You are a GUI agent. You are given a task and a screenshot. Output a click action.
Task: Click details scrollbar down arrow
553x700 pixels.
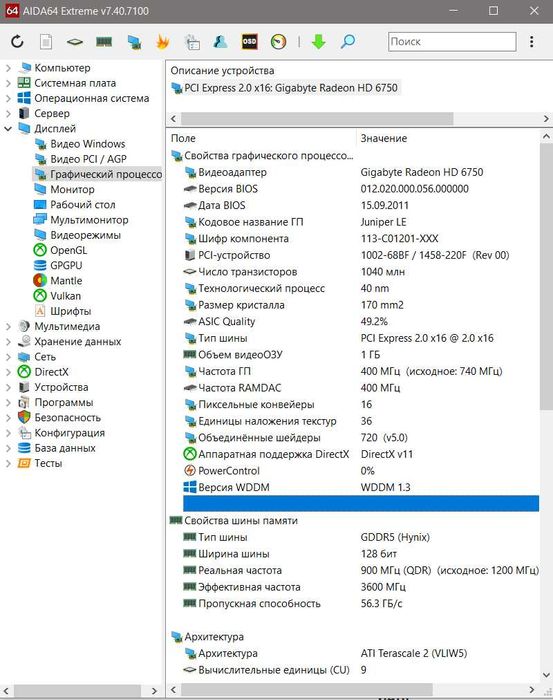coord(546,675)
